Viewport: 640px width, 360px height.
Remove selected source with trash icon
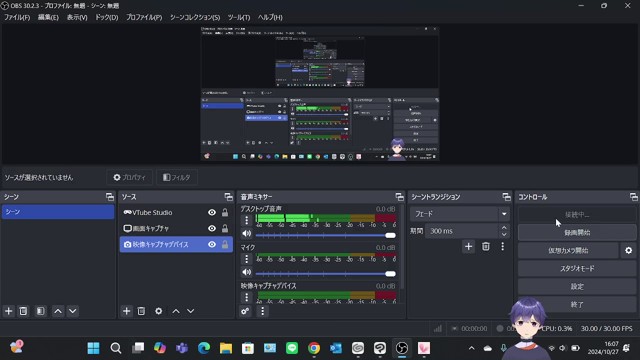coord(141,311)
